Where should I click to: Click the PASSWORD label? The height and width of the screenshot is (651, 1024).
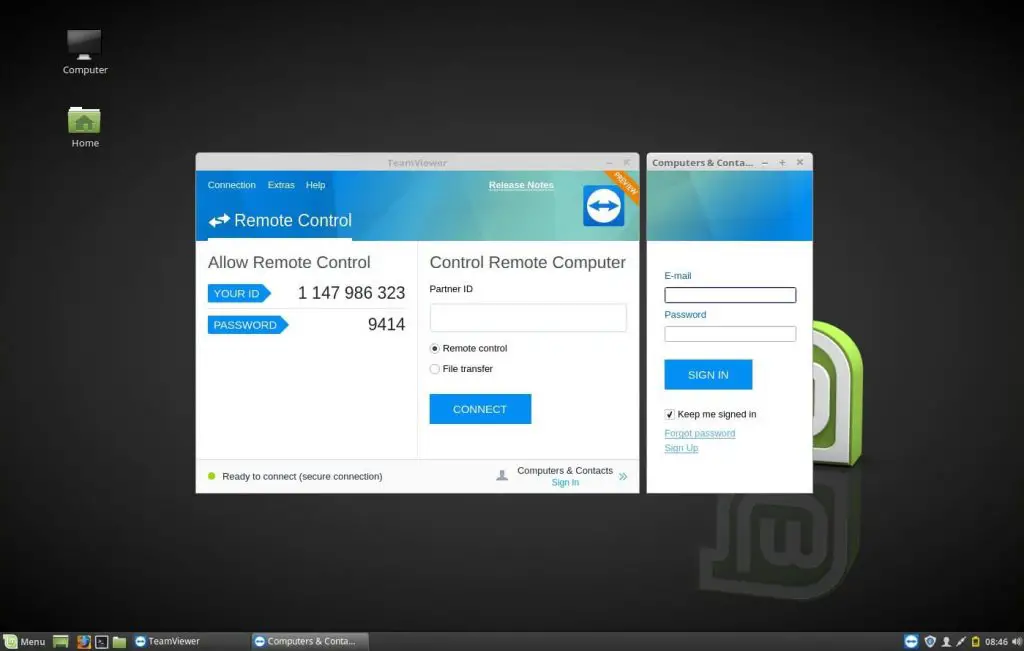click(x=246, y=325)
